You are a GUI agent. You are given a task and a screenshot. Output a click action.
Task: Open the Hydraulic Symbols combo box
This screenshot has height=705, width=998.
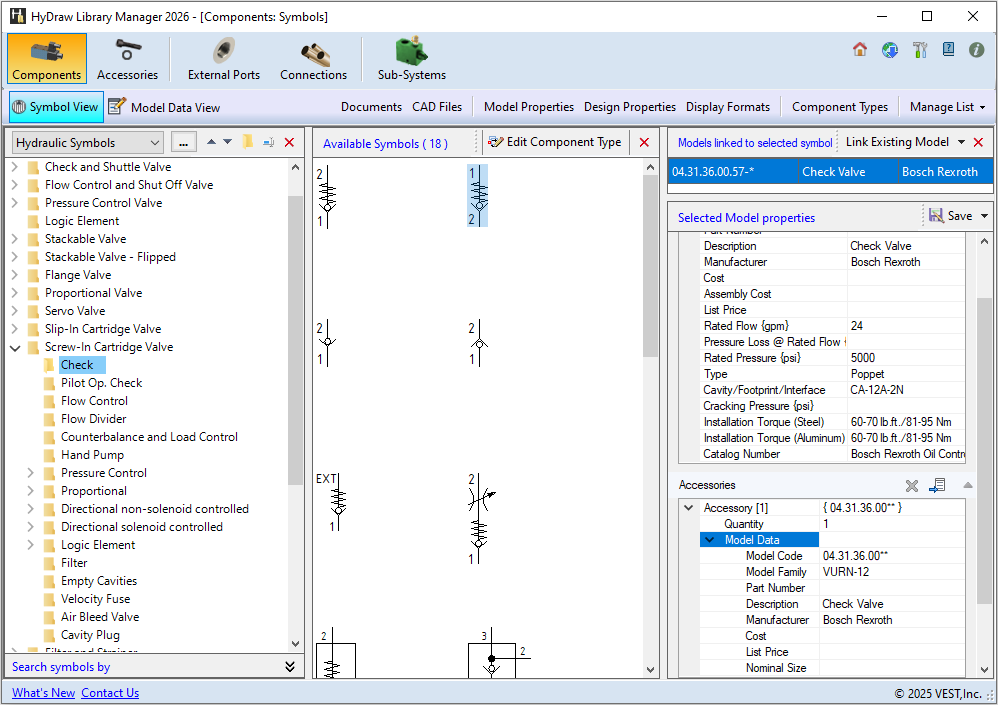[x=88, y=143]
